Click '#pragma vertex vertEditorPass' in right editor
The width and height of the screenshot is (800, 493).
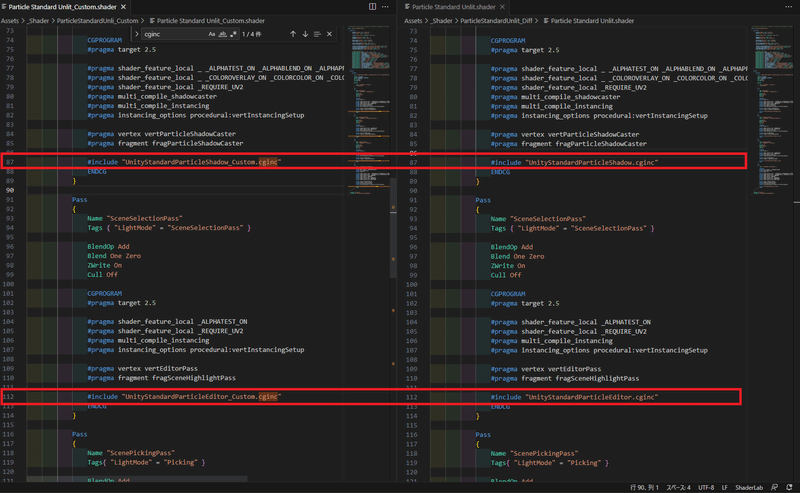545,369
